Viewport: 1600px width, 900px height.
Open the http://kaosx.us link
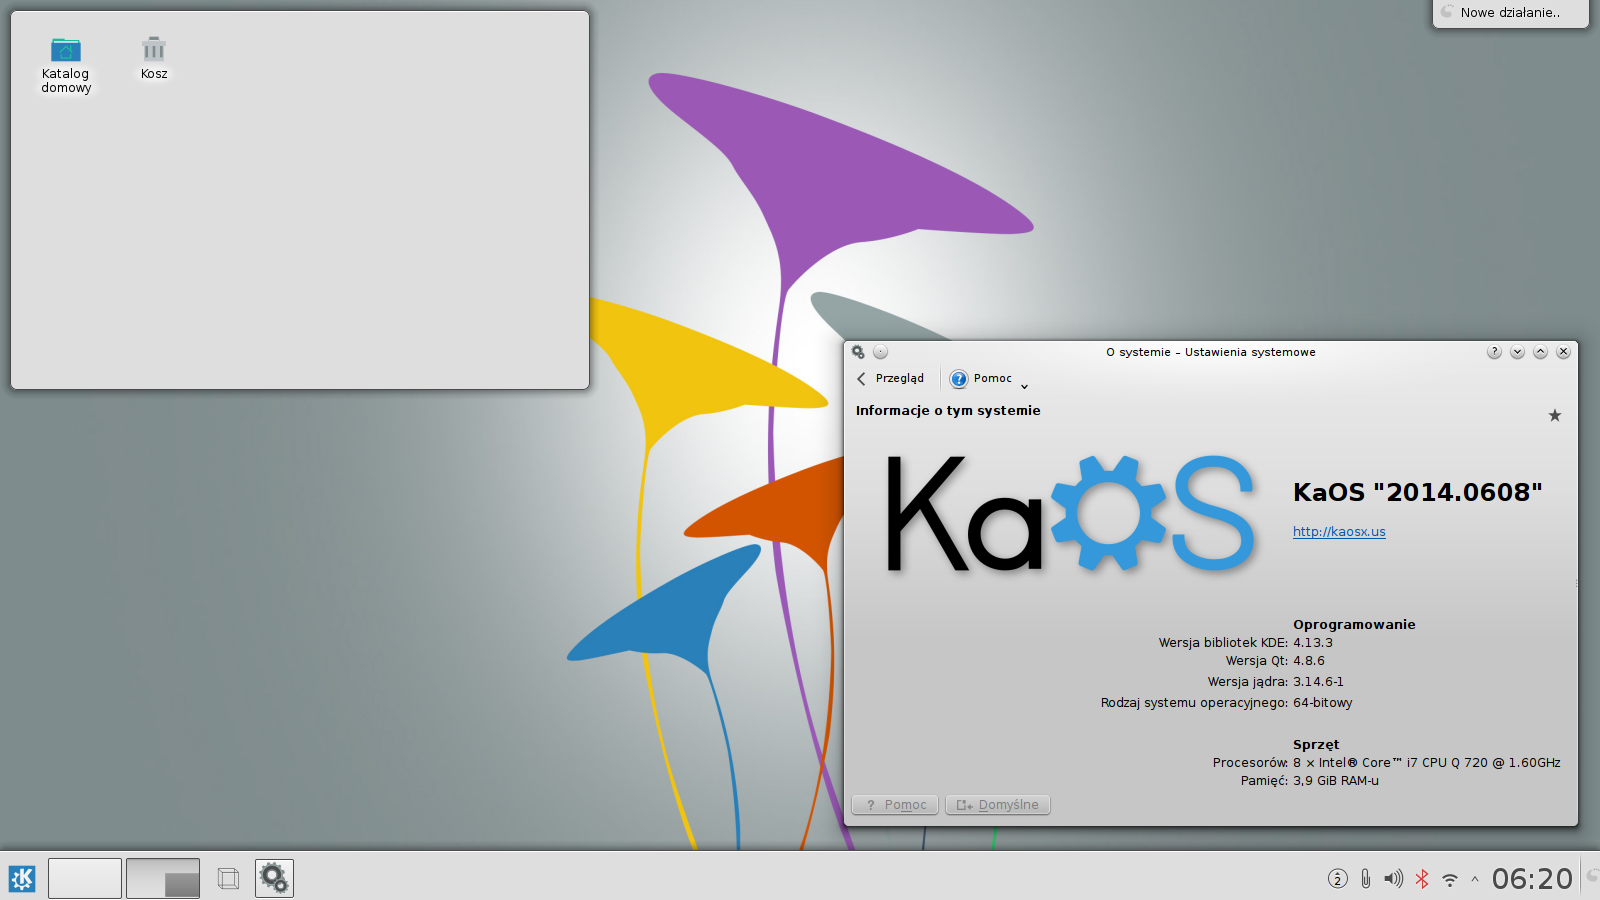tap(1339, 532)
